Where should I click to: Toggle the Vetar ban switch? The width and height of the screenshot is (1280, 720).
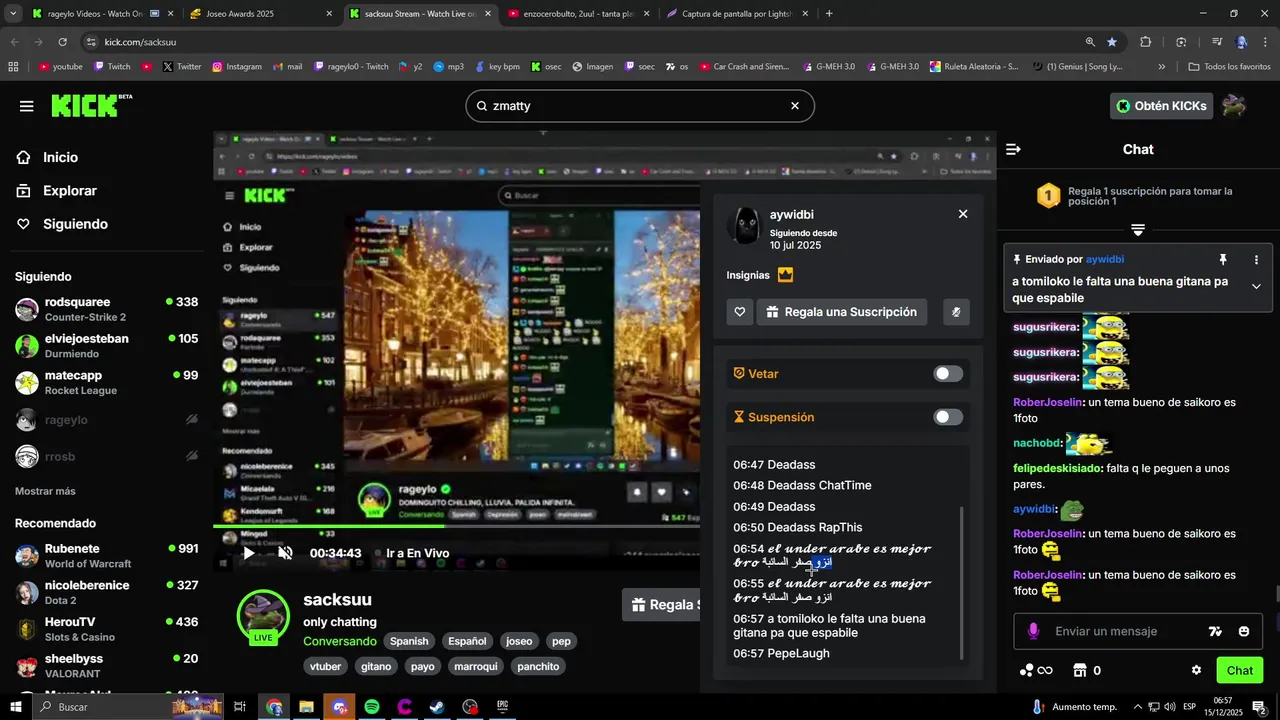(948, 374)
